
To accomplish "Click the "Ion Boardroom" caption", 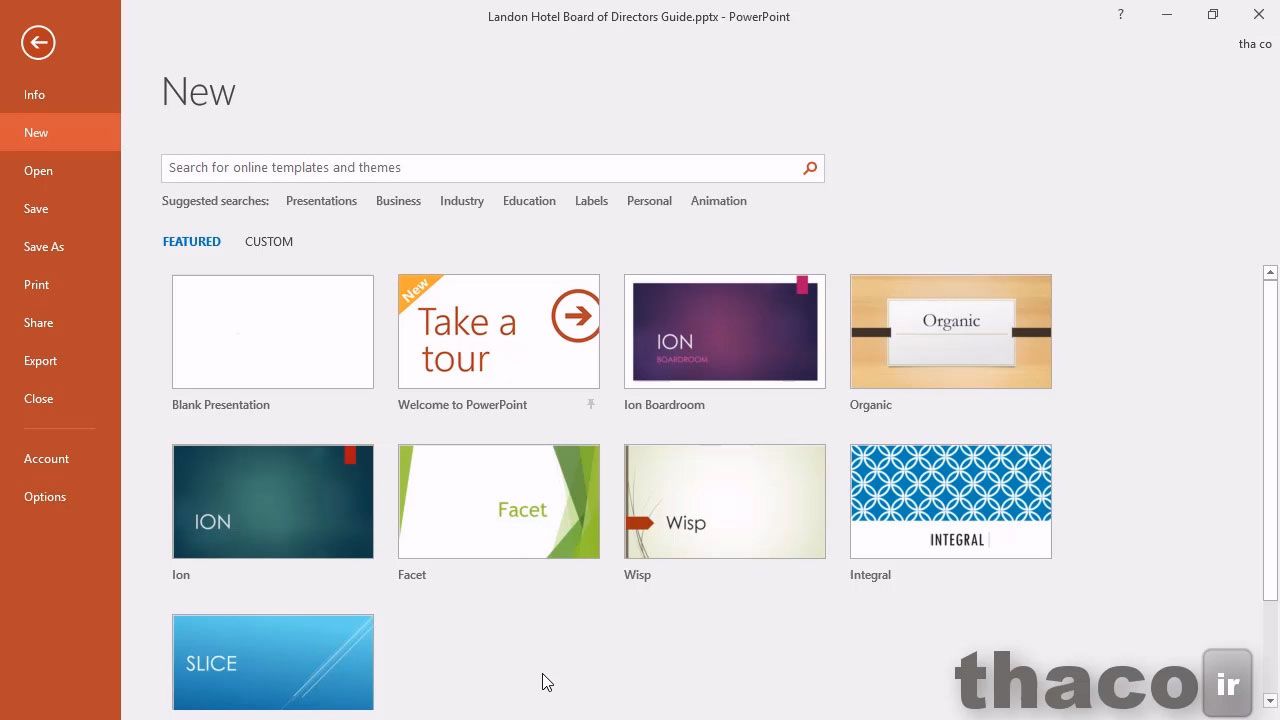I will coord(664,405).
